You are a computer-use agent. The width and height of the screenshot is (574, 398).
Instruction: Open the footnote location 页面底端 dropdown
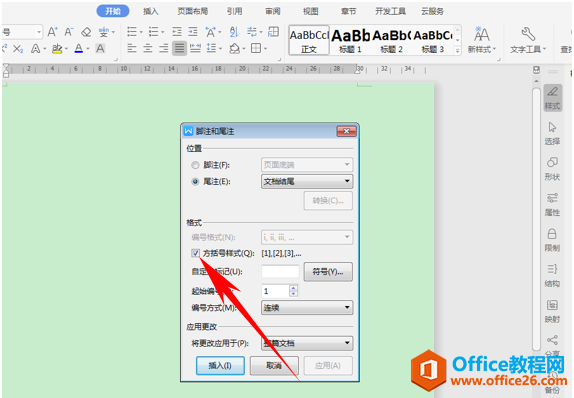[307, 165]
